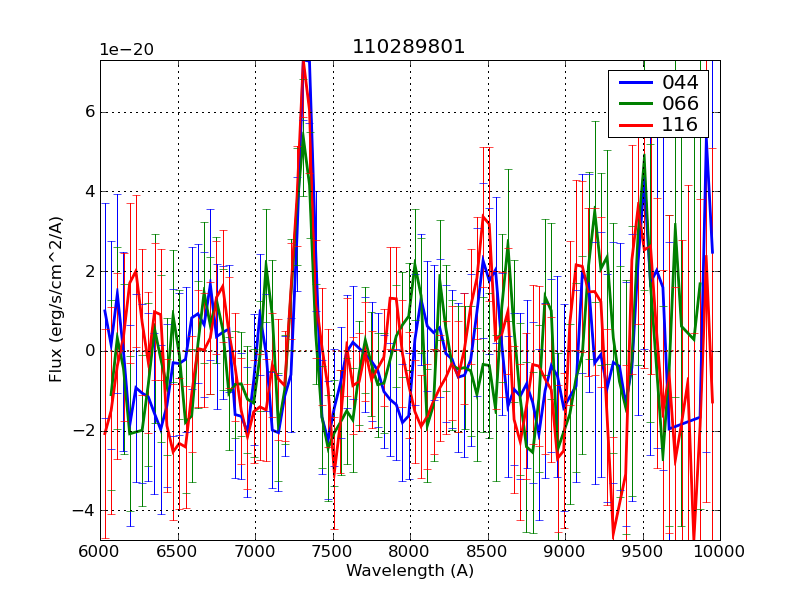The height and width of the screenshot is (600, 800).
Task: Click the 0 y-axis tick label
Action: [x=89, y=351]
